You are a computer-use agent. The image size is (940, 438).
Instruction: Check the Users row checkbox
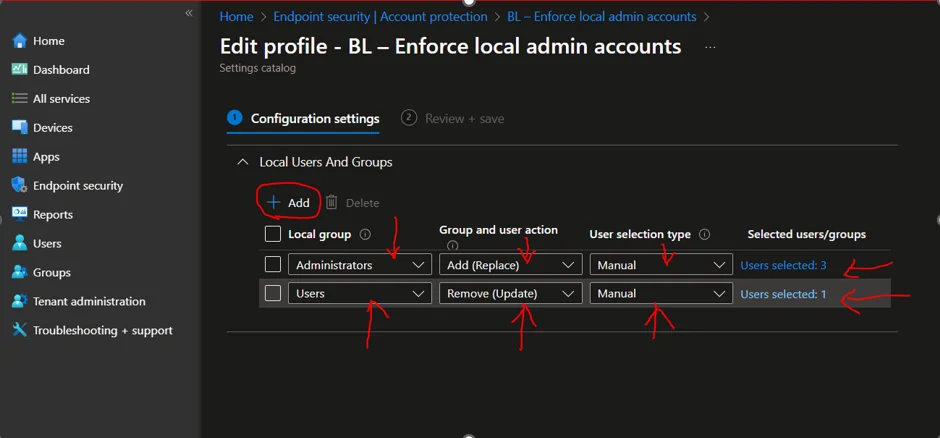tap(273, 294)
